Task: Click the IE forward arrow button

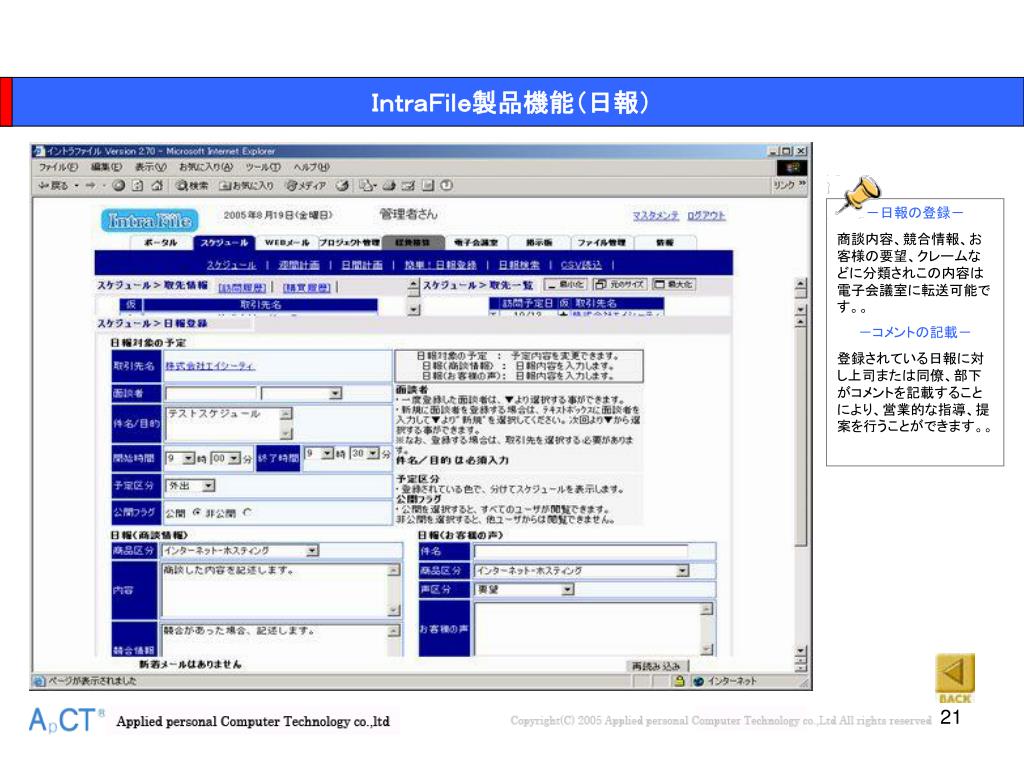Action: coord(90,185)
